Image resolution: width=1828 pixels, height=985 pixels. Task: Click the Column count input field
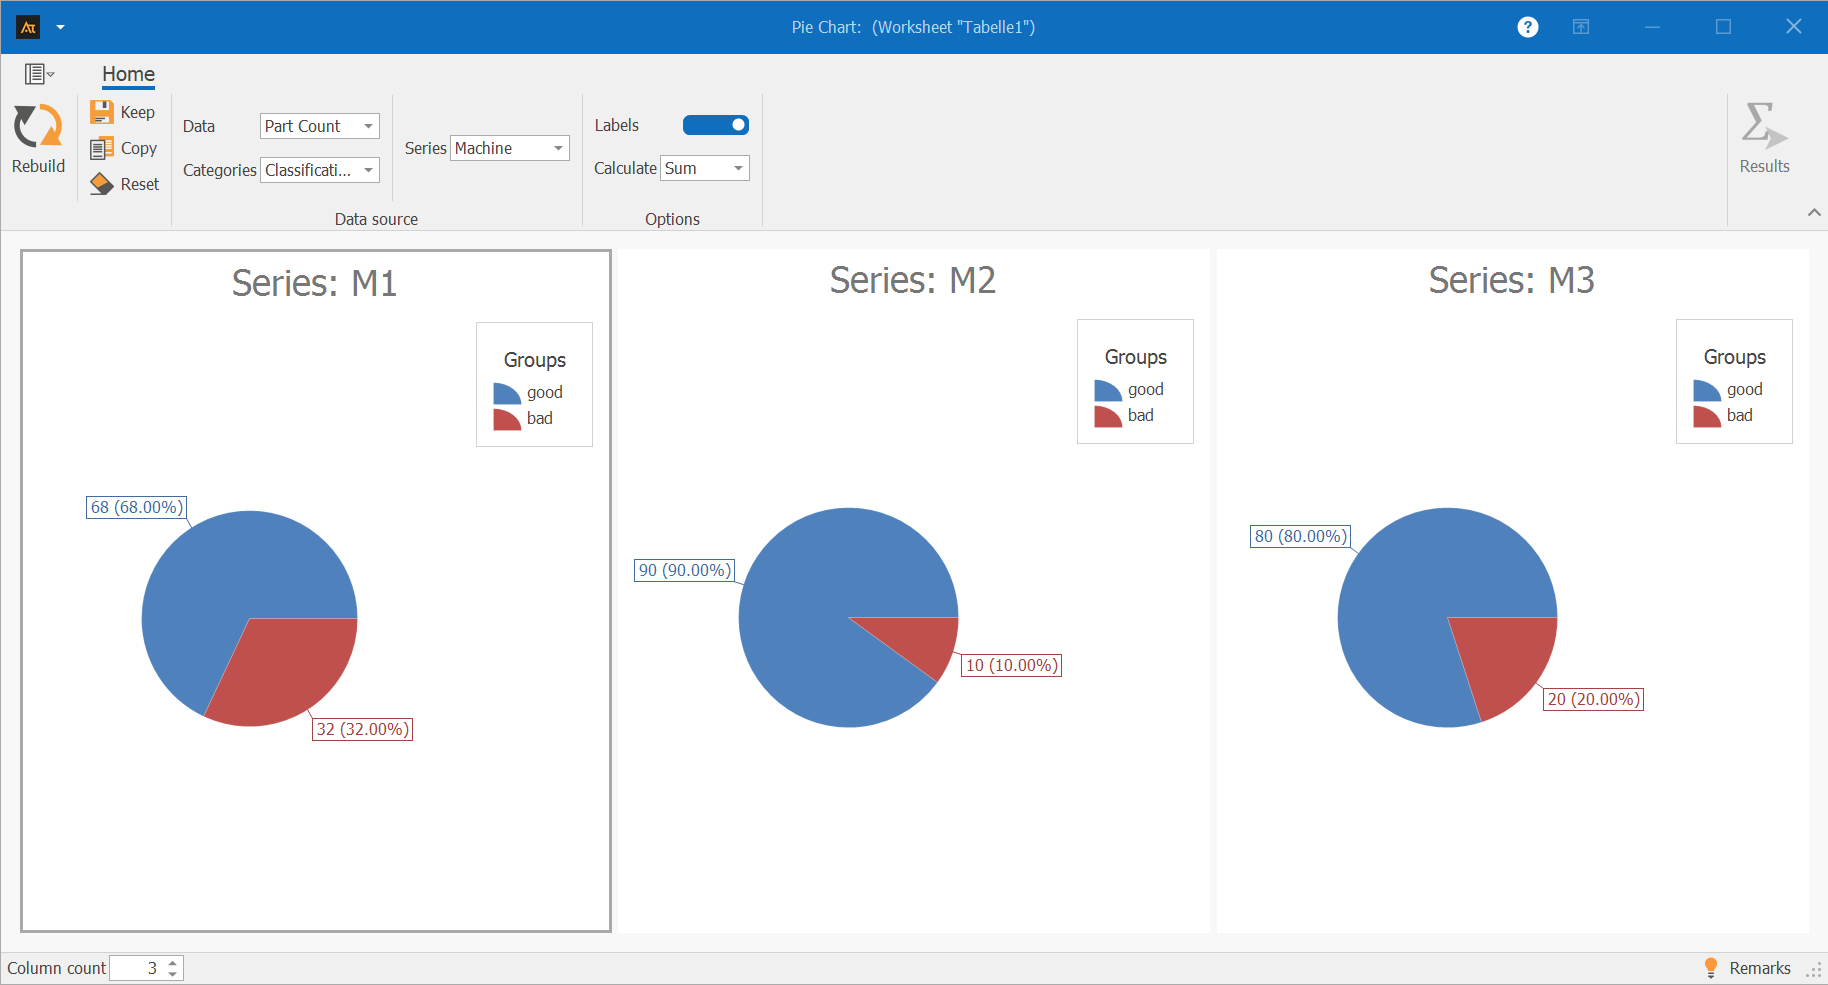pos(136,968)
